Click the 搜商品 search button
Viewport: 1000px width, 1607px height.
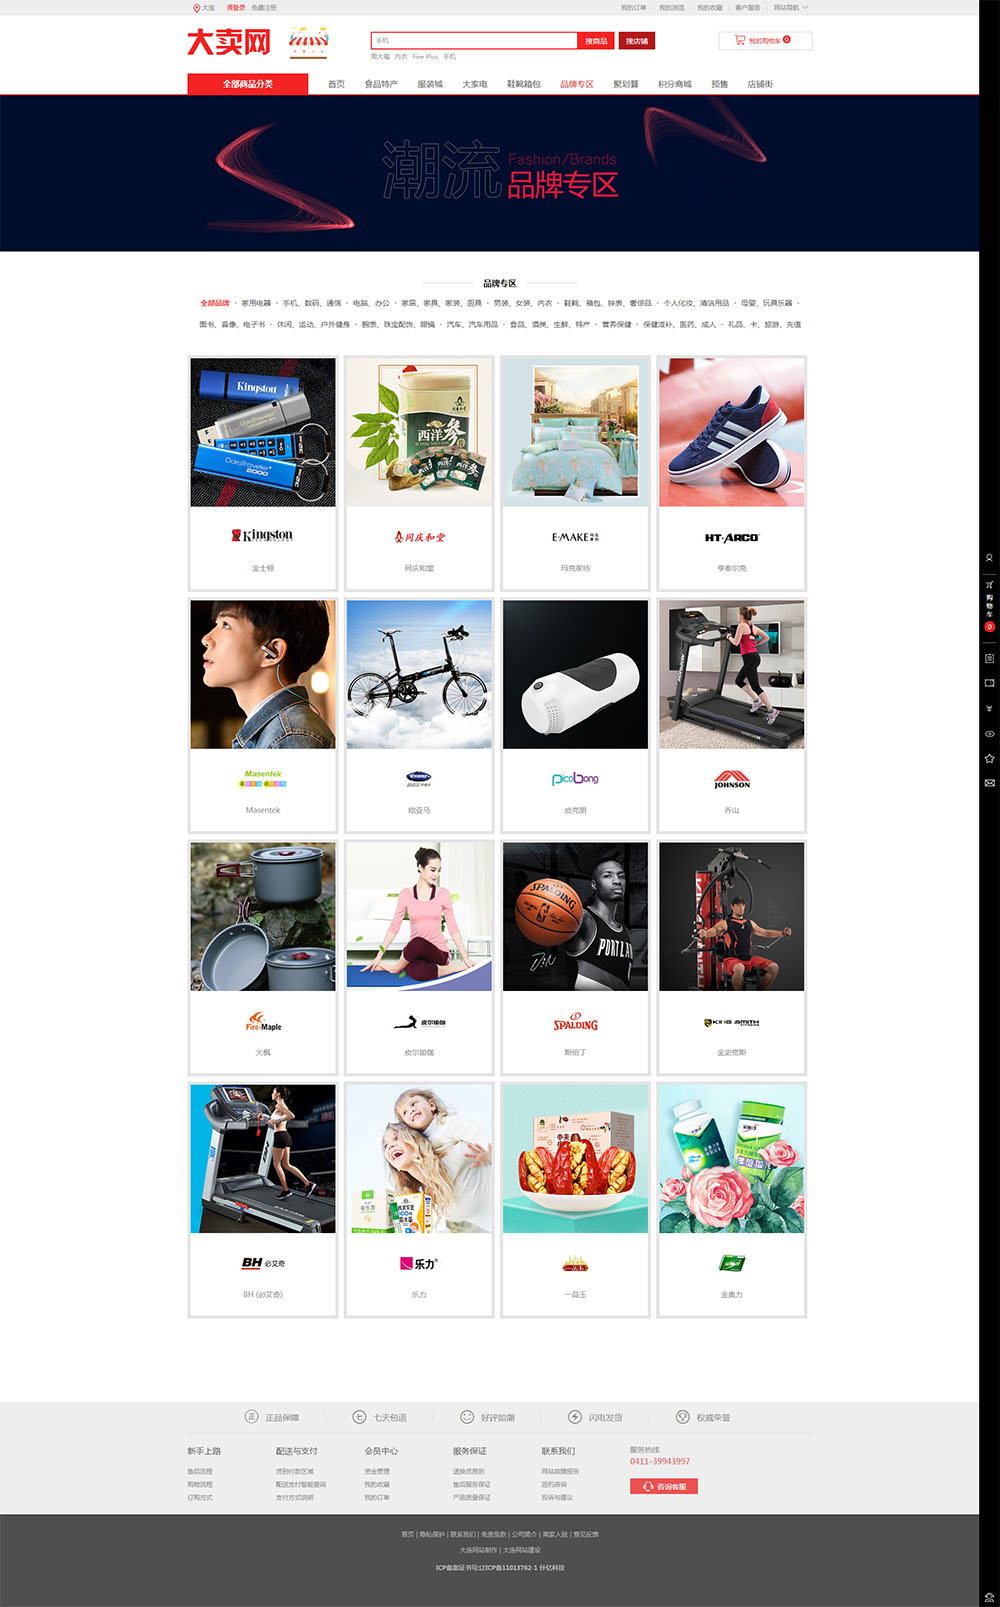(596, 41)
